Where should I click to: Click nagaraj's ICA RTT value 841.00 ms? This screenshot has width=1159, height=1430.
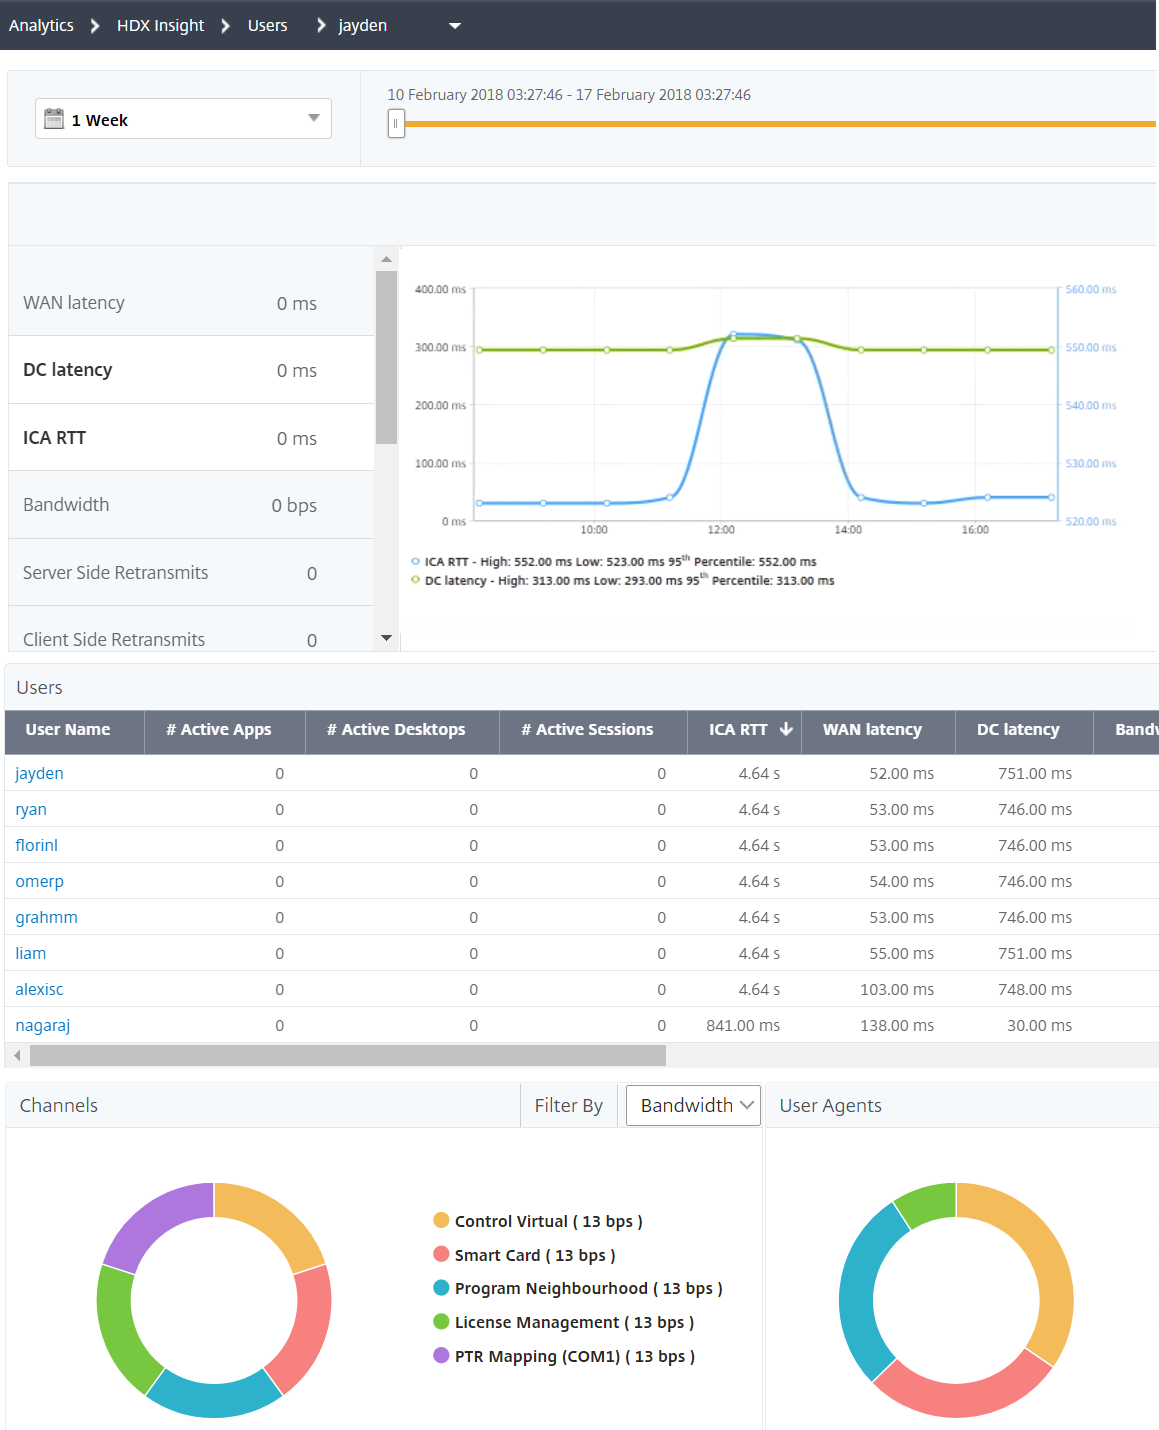click(x=743, y=1025)
